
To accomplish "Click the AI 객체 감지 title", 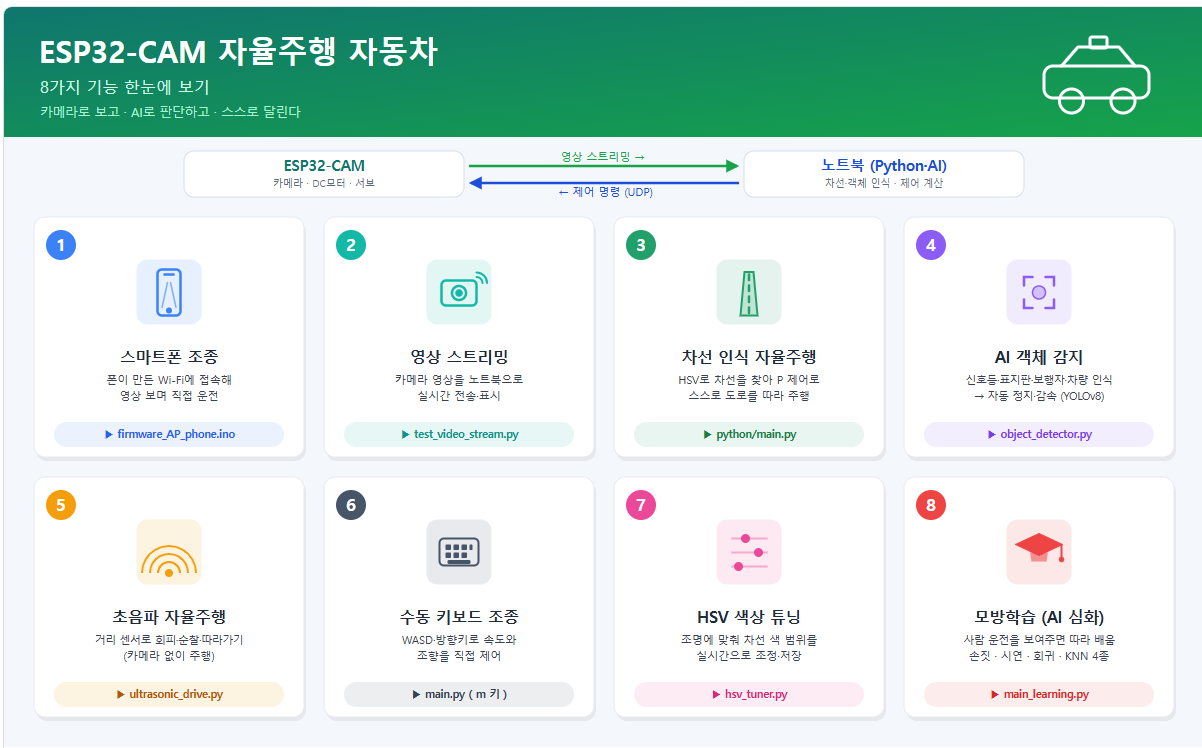I will tap(1039, 357).
